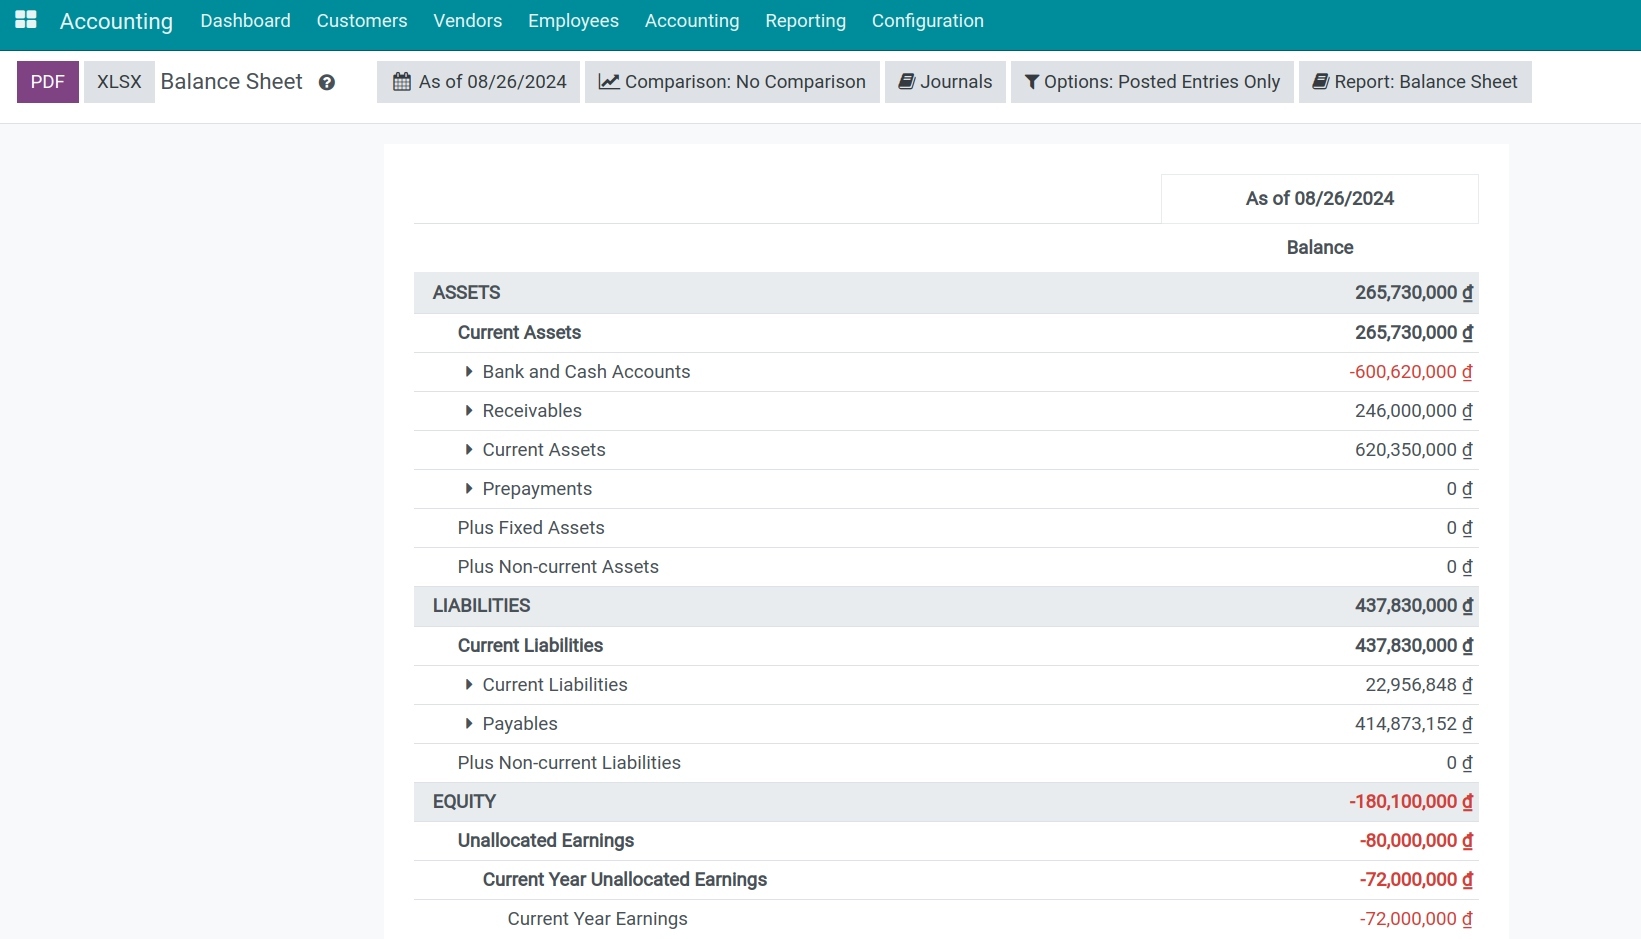Screen dimensions: 1641x939
Task: Open Options: Posted Entries Only dropdown
Action: pyautogui.click(x=1152, y=82)
